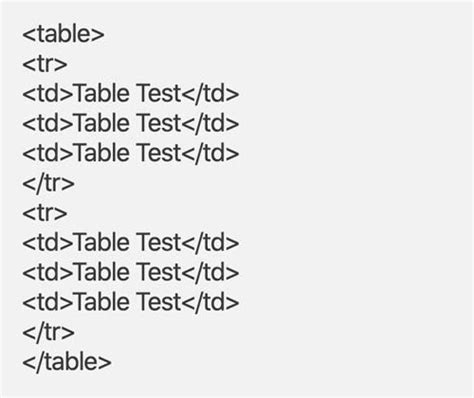Viewport: 474px width, 398px height.
Task: Click the word Table in the bottommost cell line
Action: pyautogui.click(x=101, y=302)
